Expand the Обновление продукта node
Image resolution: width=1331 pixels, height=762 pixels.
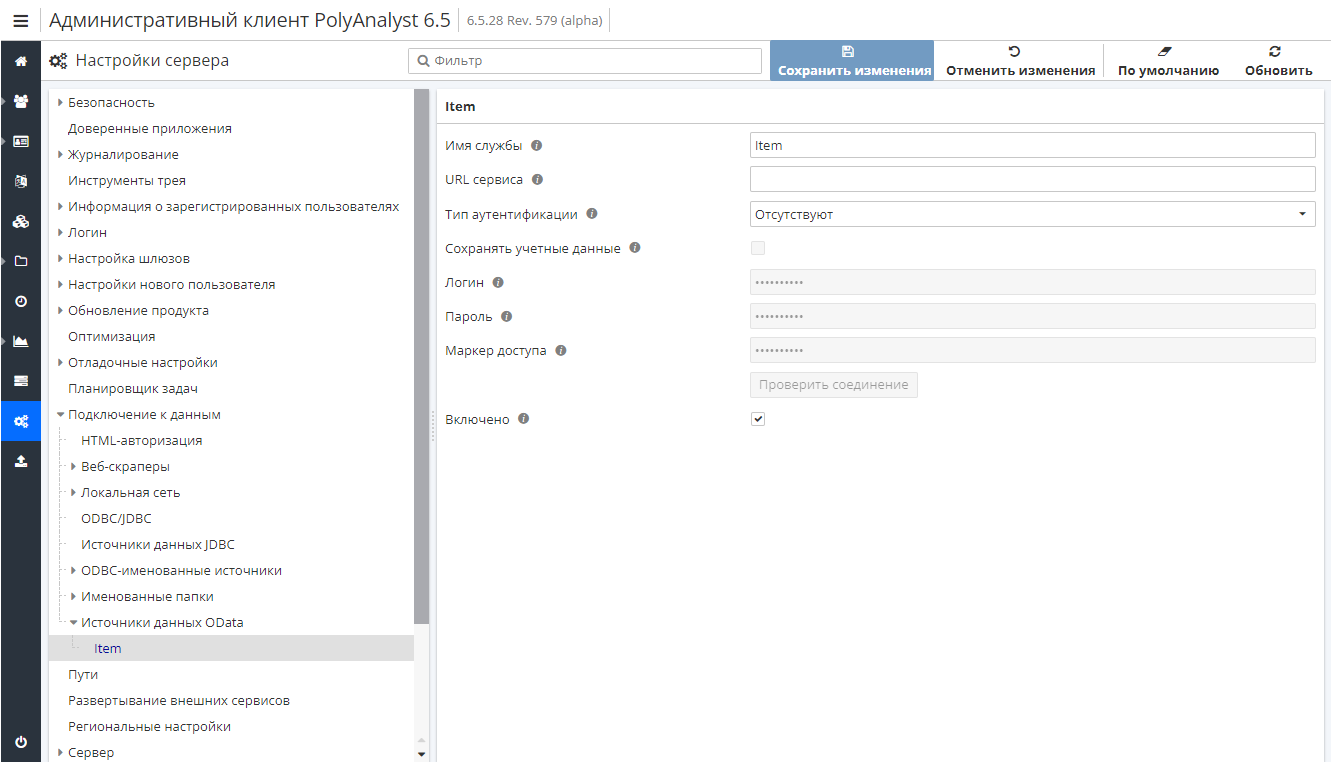click(x=60, y=310)
